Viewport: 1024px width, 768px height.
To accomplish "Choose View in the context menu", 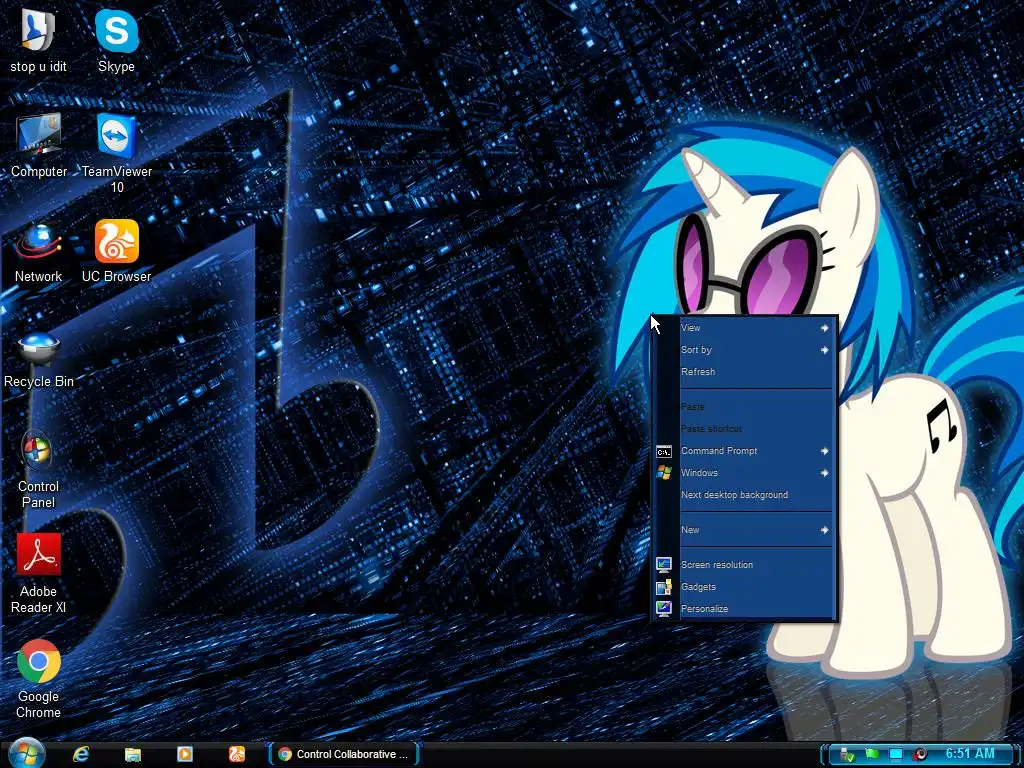I will click(744, 328).
